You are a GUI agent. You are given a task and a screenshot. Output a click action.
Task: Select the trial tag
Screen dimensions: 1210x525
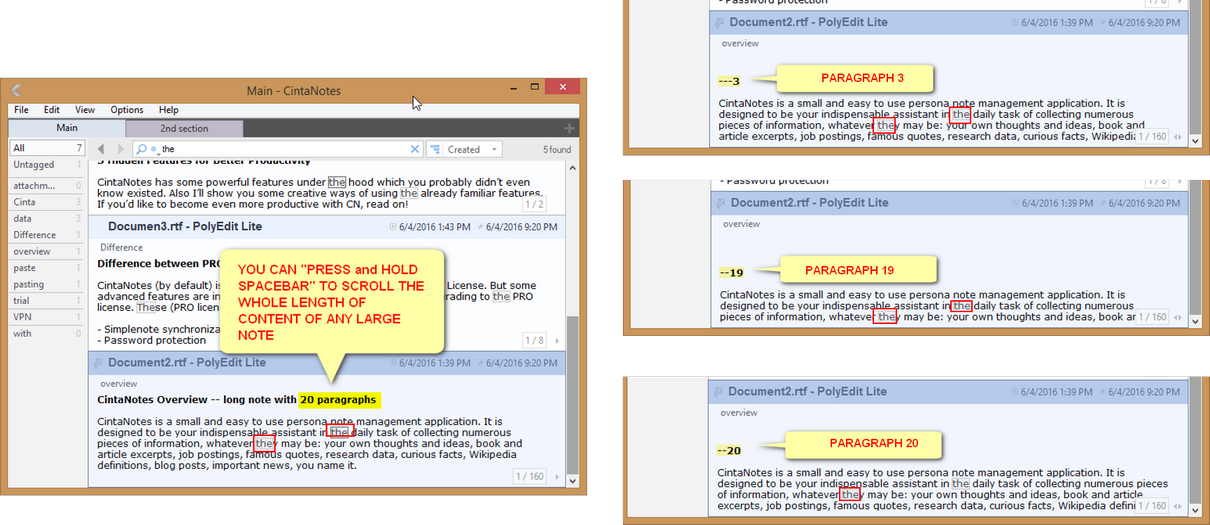pos(47,301)
